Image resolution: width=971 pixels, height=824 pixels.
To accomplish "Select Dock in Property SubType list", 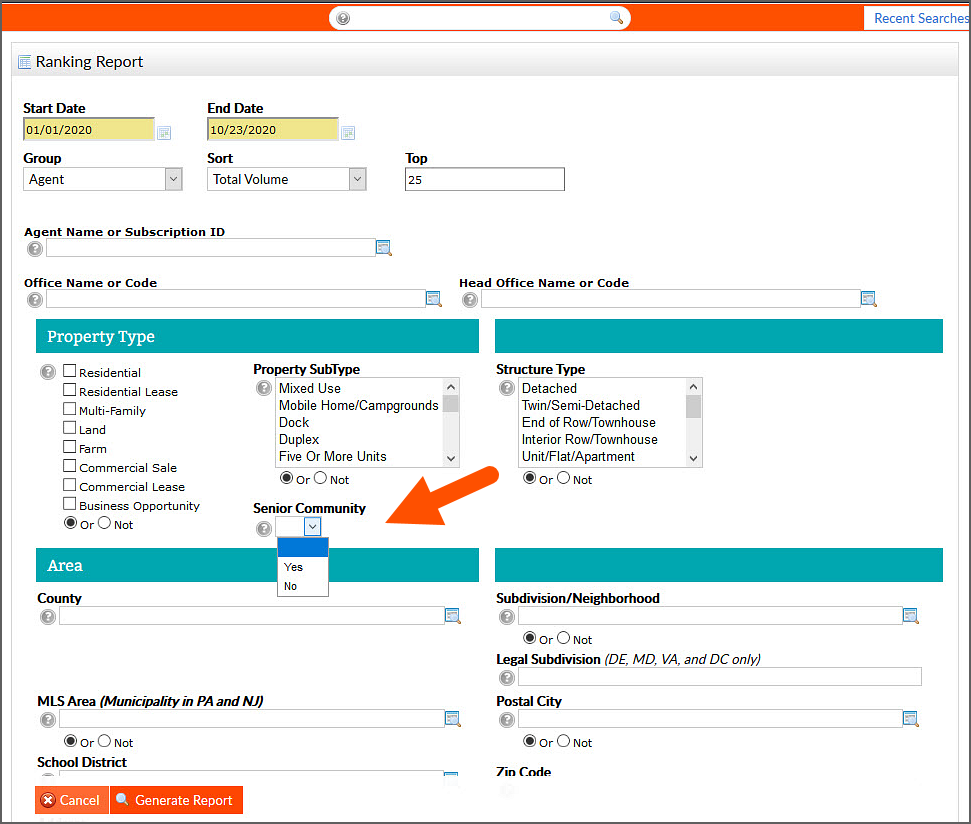I will 360,423.
